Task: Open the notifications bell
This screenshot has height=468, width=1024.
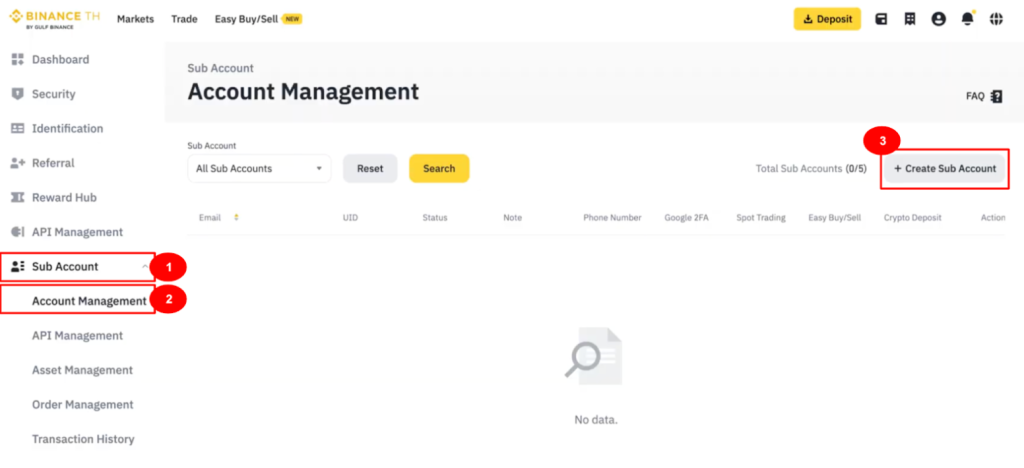Action: coord(967,19)
